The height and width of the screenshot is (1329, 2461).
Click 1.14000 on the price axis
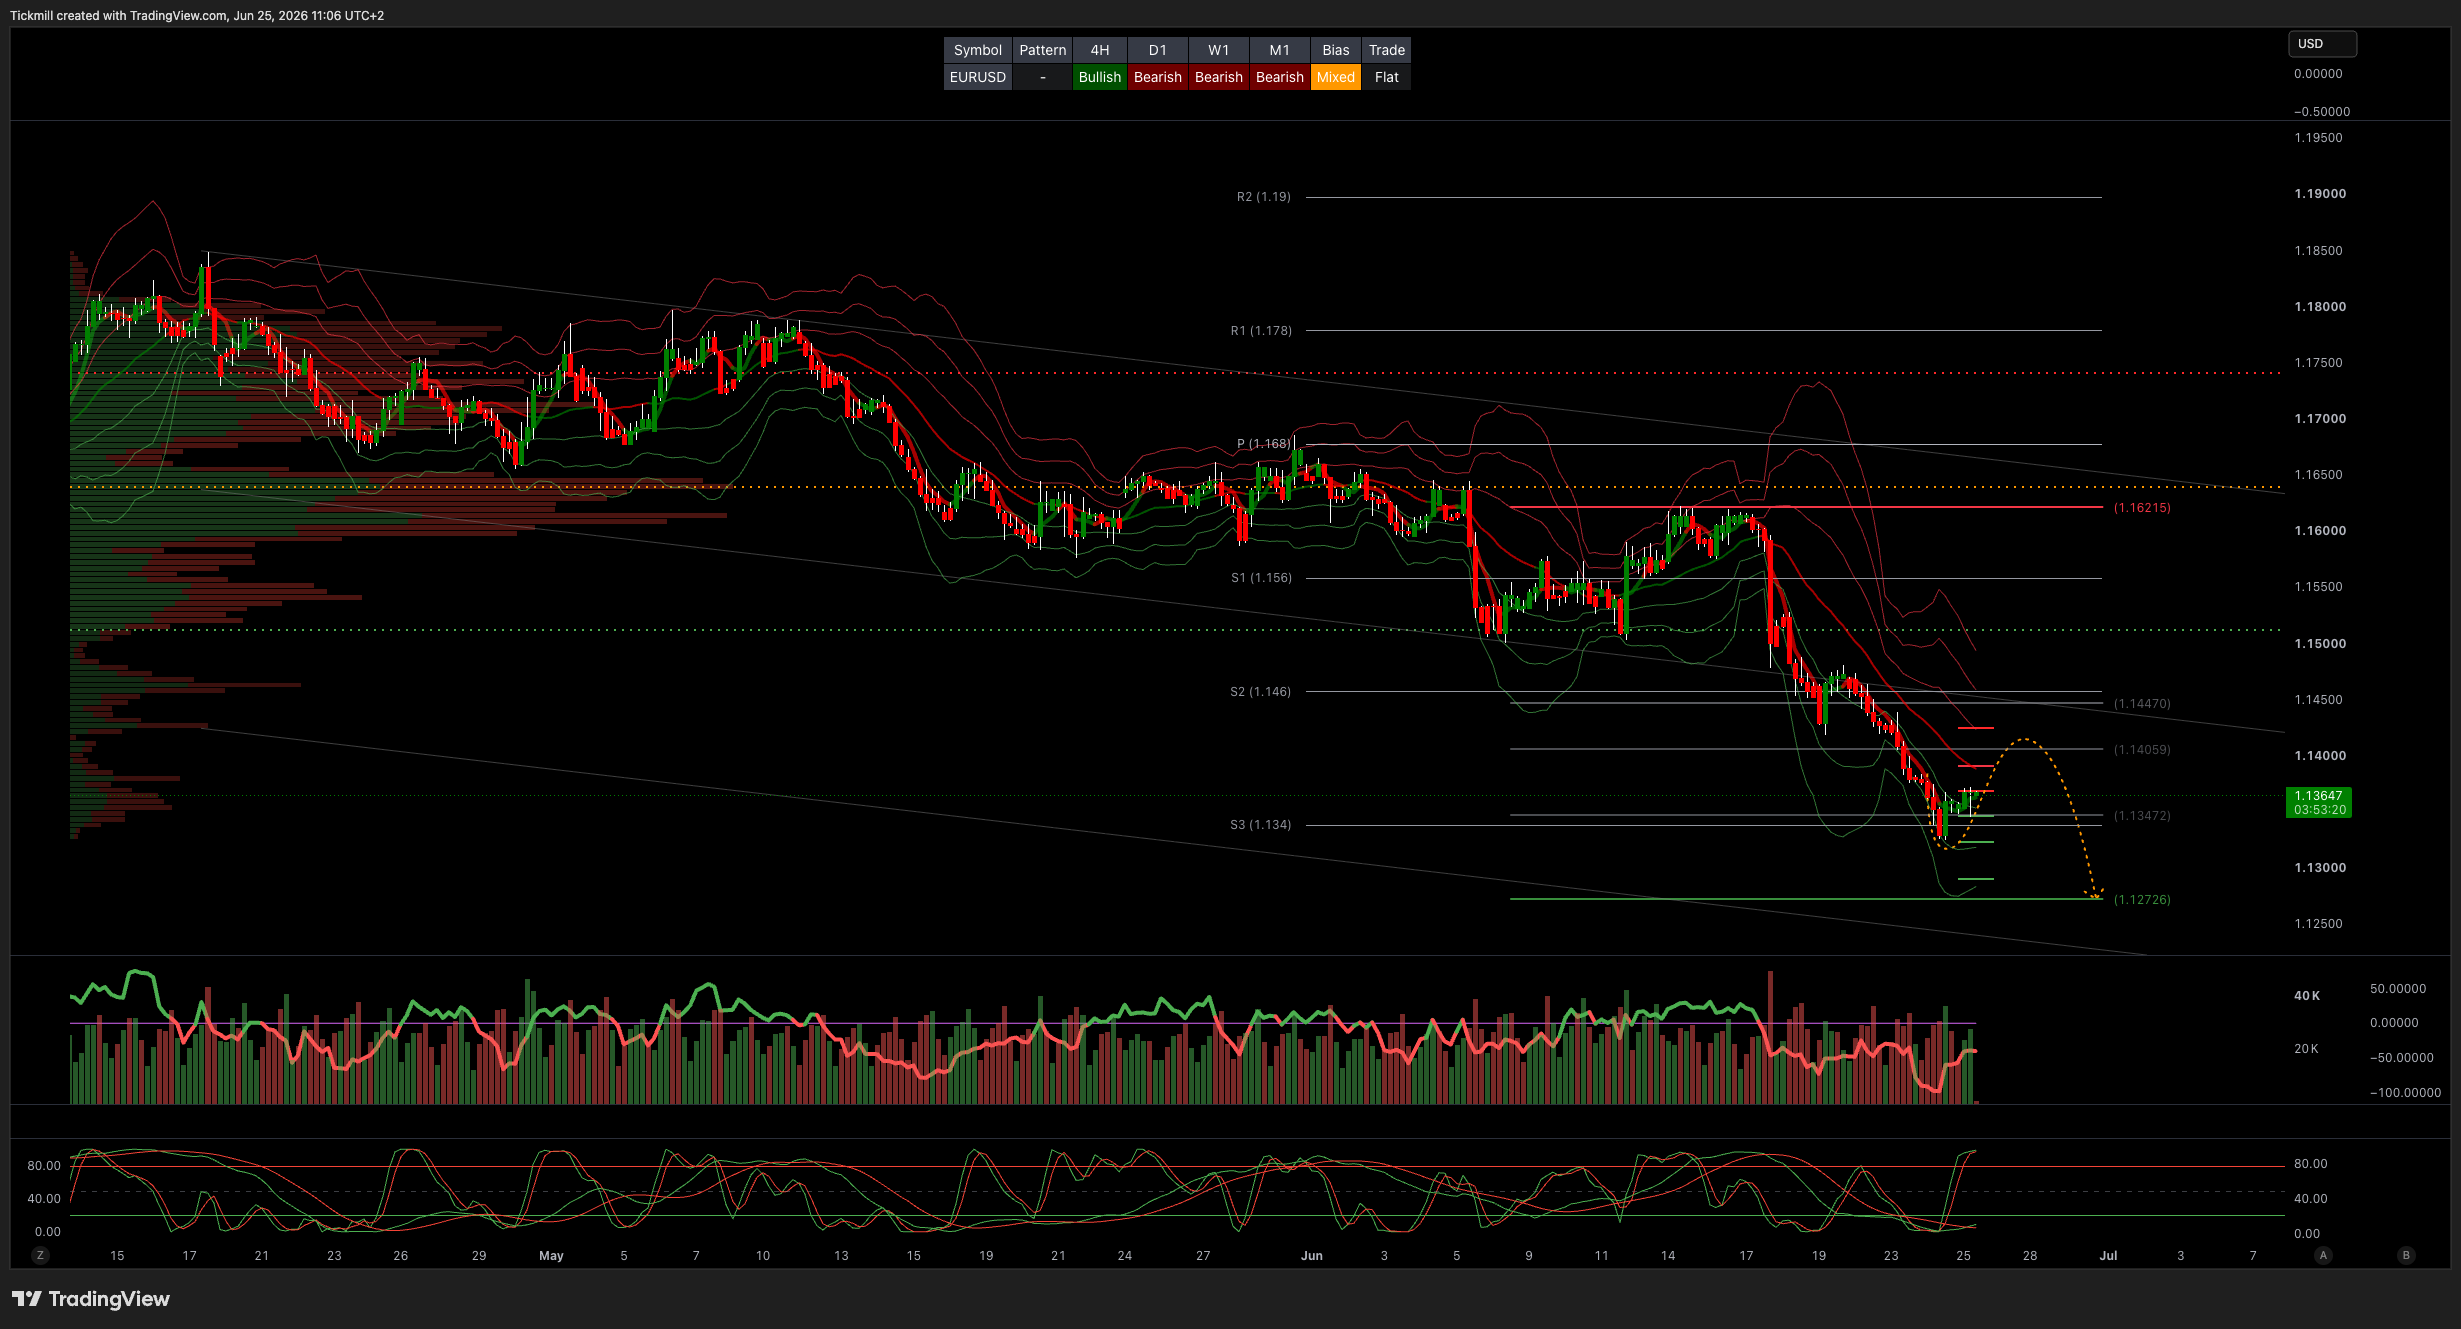click(2320, 756)
